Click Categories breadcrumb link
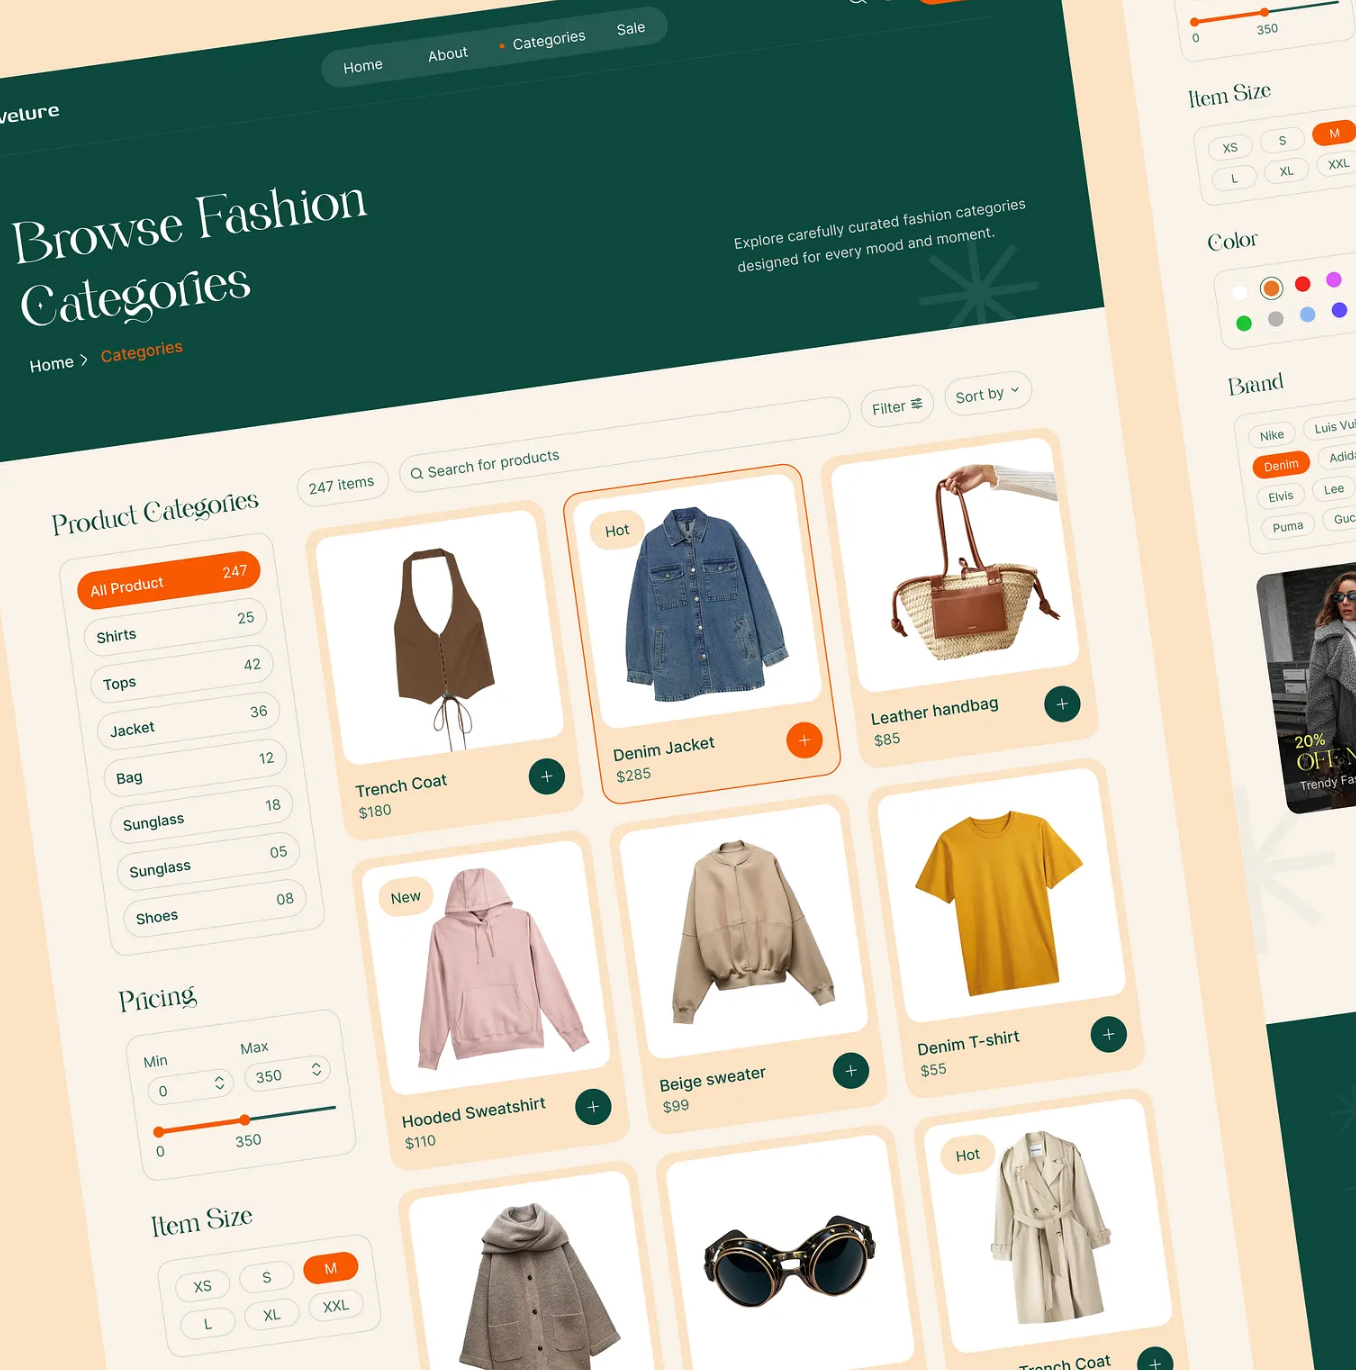The image size is (1356, 1370). pos(142,352)
